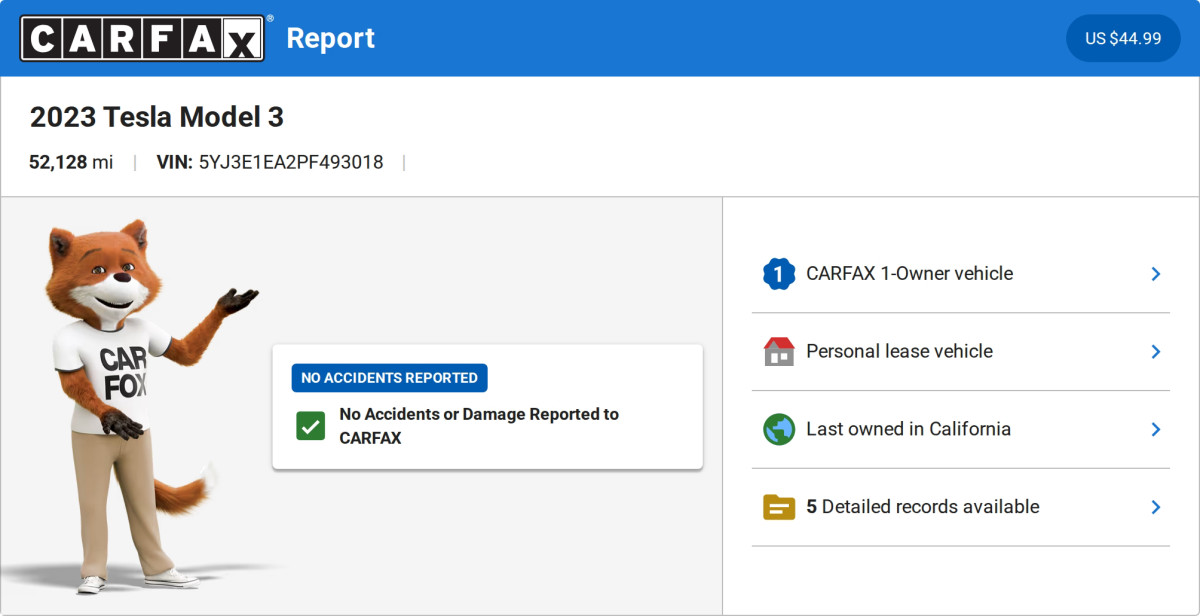Select the NO ACCIDENTS REPORTED badge
This screenshot has height=616, width=1200.
pos(389,378)
